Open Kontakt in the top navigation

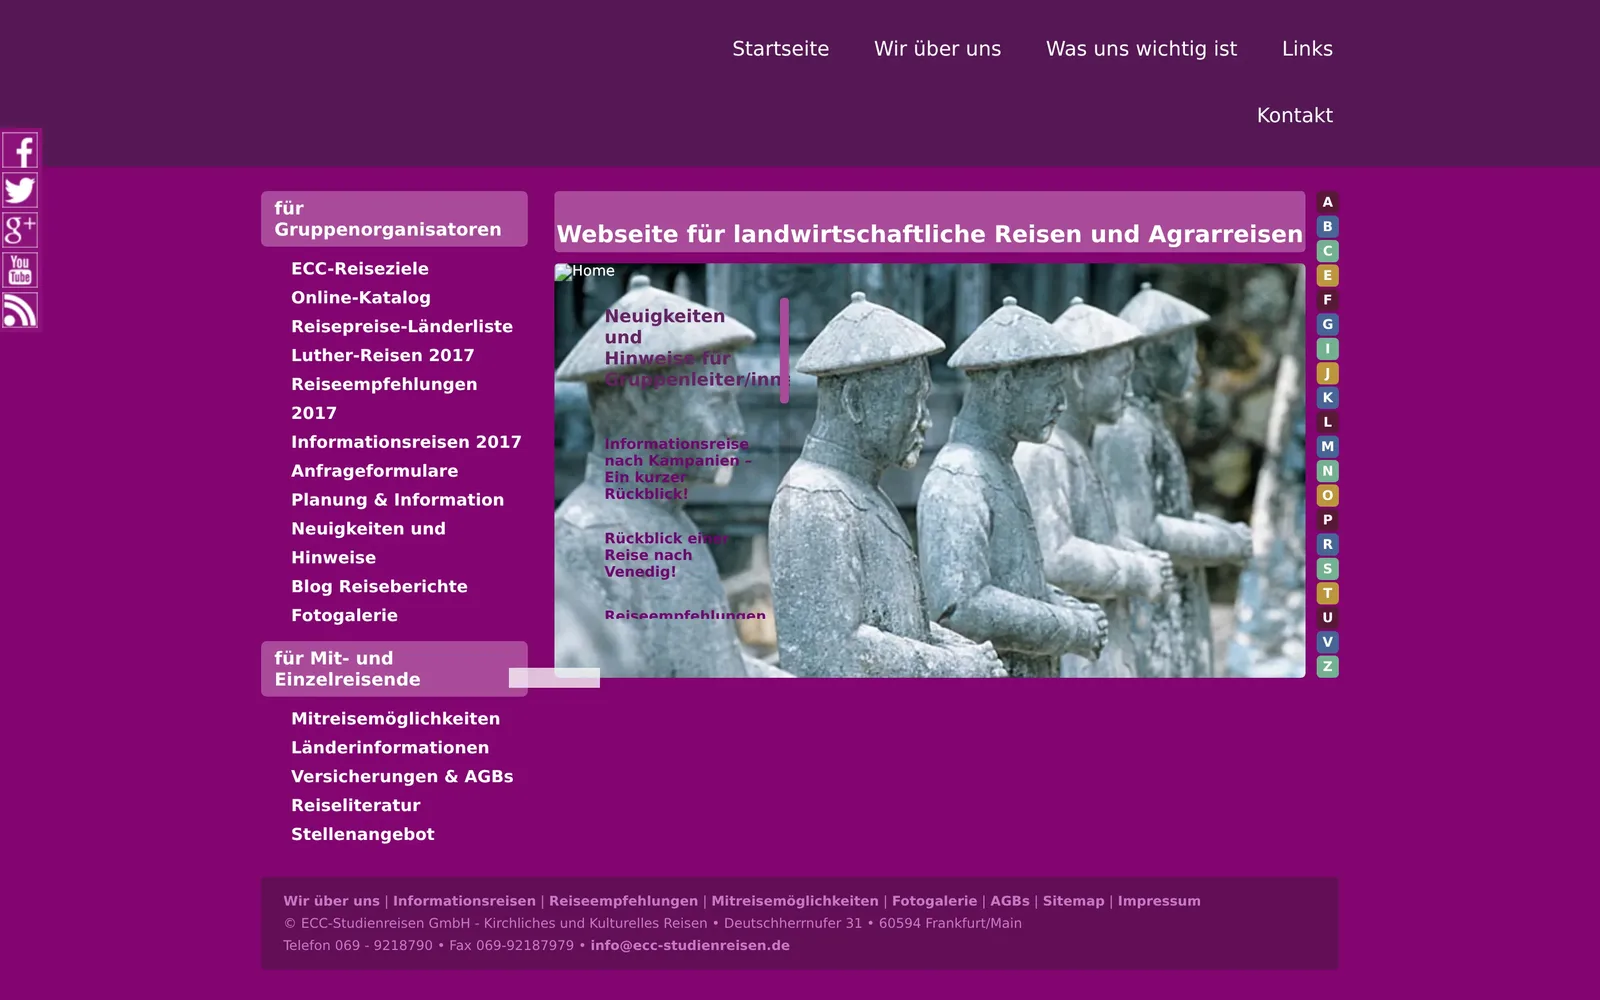pyautogui.click(x=1295, y=116)
